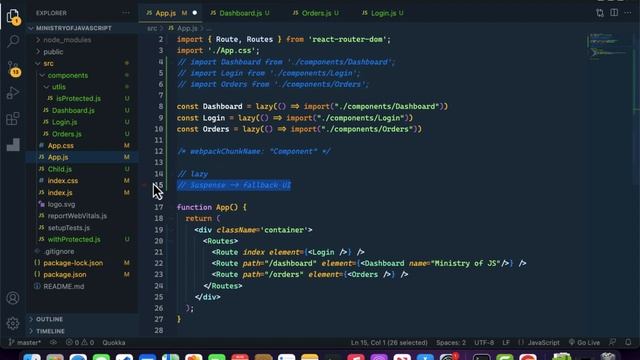This screenshot has height=360, width=640.
Task: Change UTF-8 file encoding
Action: click(484, 342)
